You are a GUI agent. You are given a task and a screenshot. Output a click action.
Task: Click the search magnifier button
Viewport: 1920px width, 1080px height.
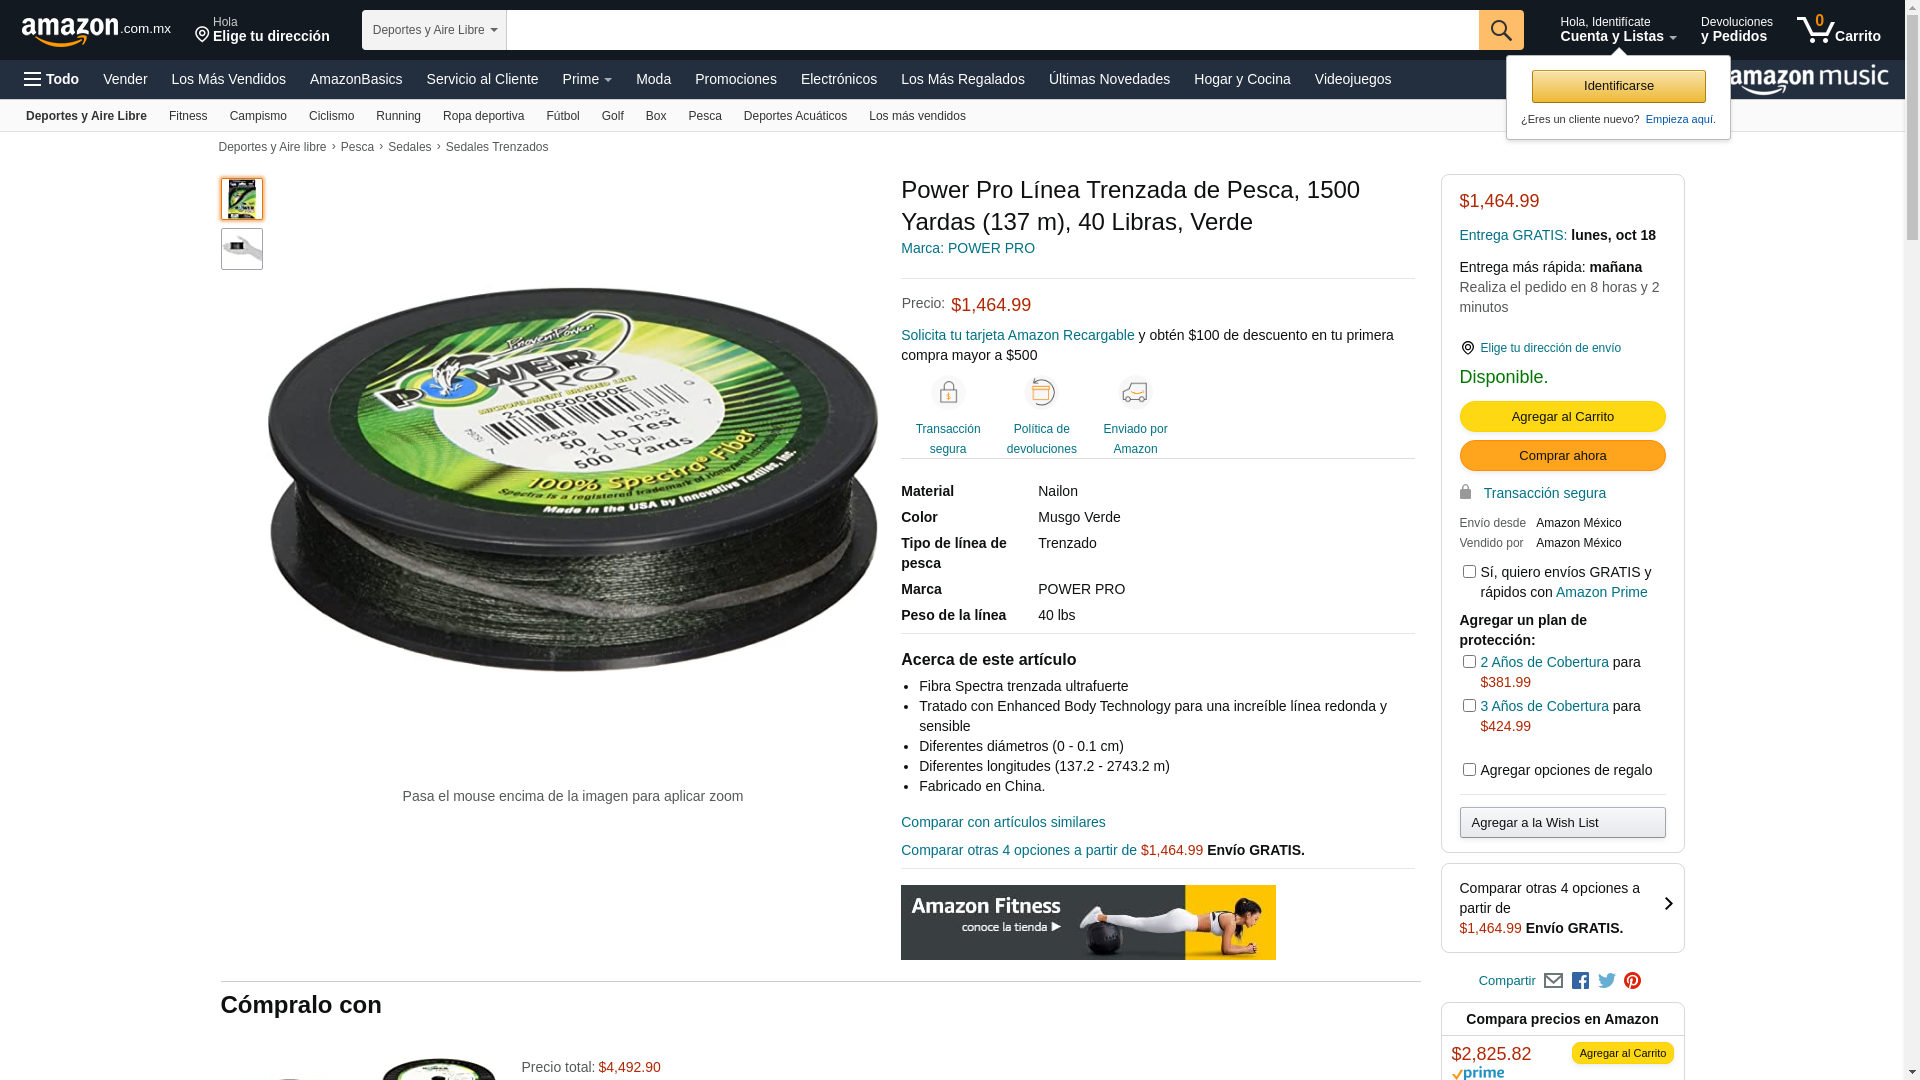click(1501, 30)
